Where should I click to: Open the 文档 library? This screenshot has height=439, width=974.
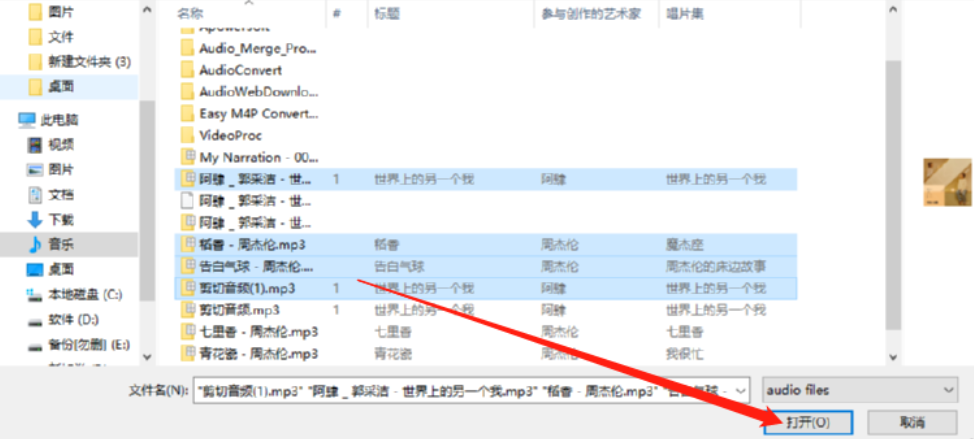51,195
